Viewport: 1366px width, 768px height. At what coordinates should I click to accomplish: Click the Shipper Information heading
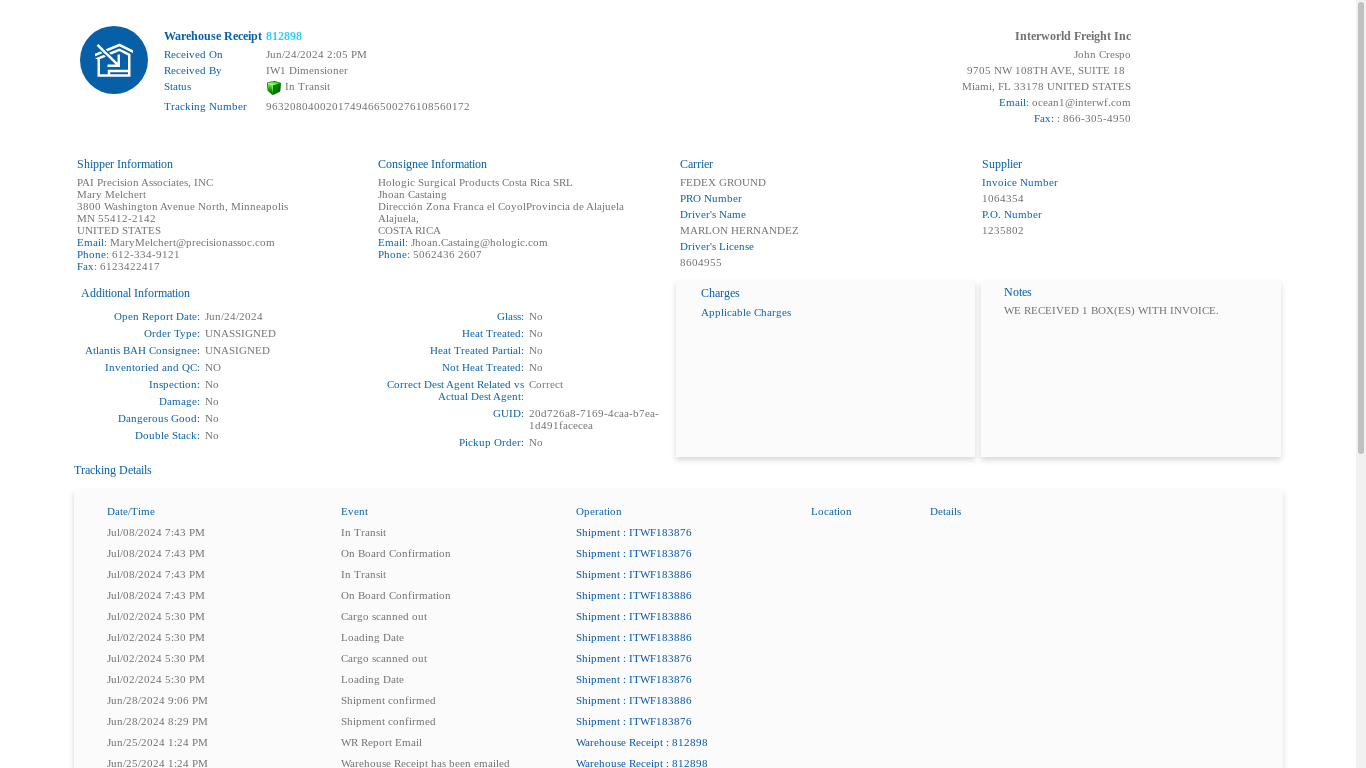(x=125, y=164)
